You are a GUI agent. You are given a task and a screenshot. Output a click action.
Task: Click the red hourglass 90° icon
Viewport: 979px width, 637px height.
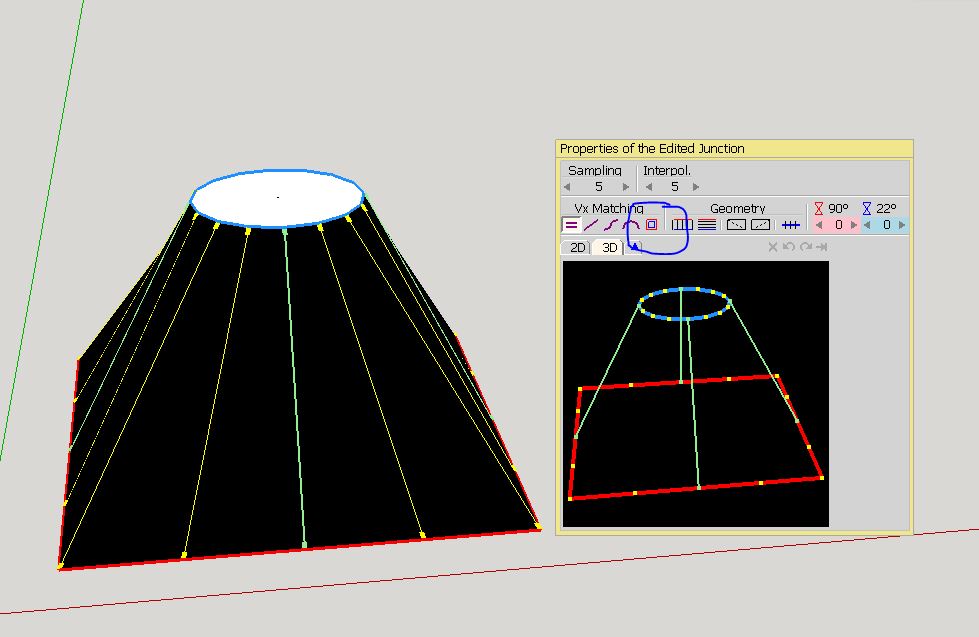(x=819, y=209)
